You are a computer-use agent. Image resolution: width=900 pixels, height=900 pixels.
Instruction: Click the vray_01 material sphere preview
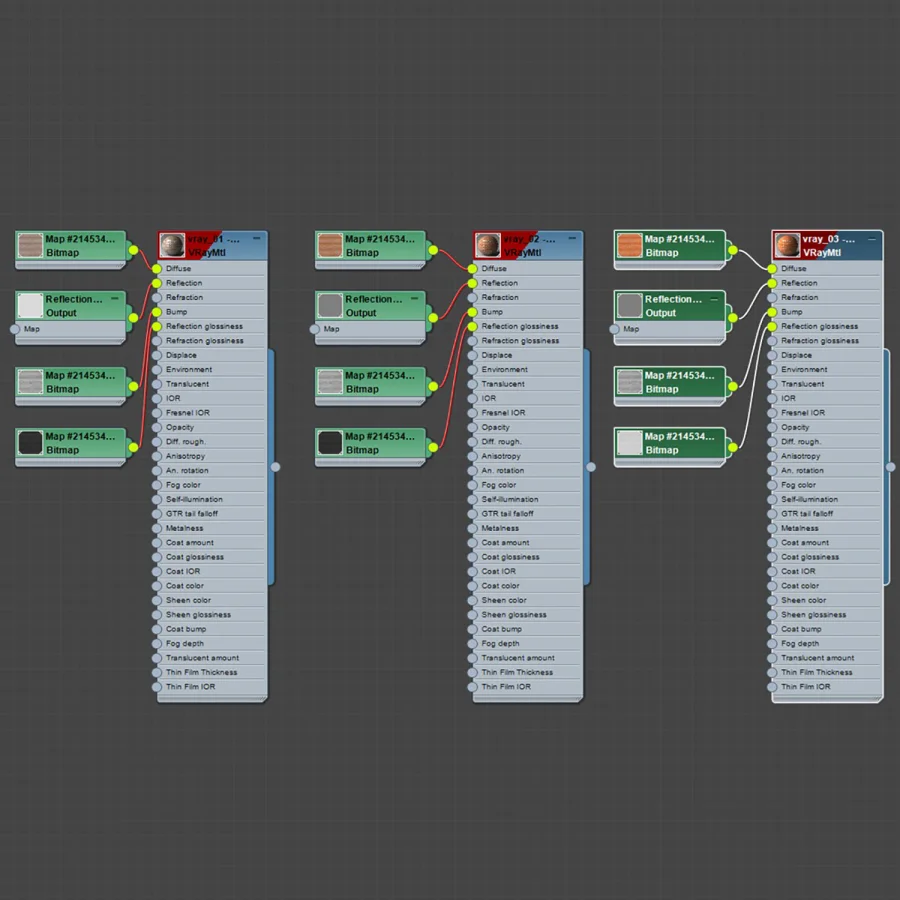(x=172, y=246)
